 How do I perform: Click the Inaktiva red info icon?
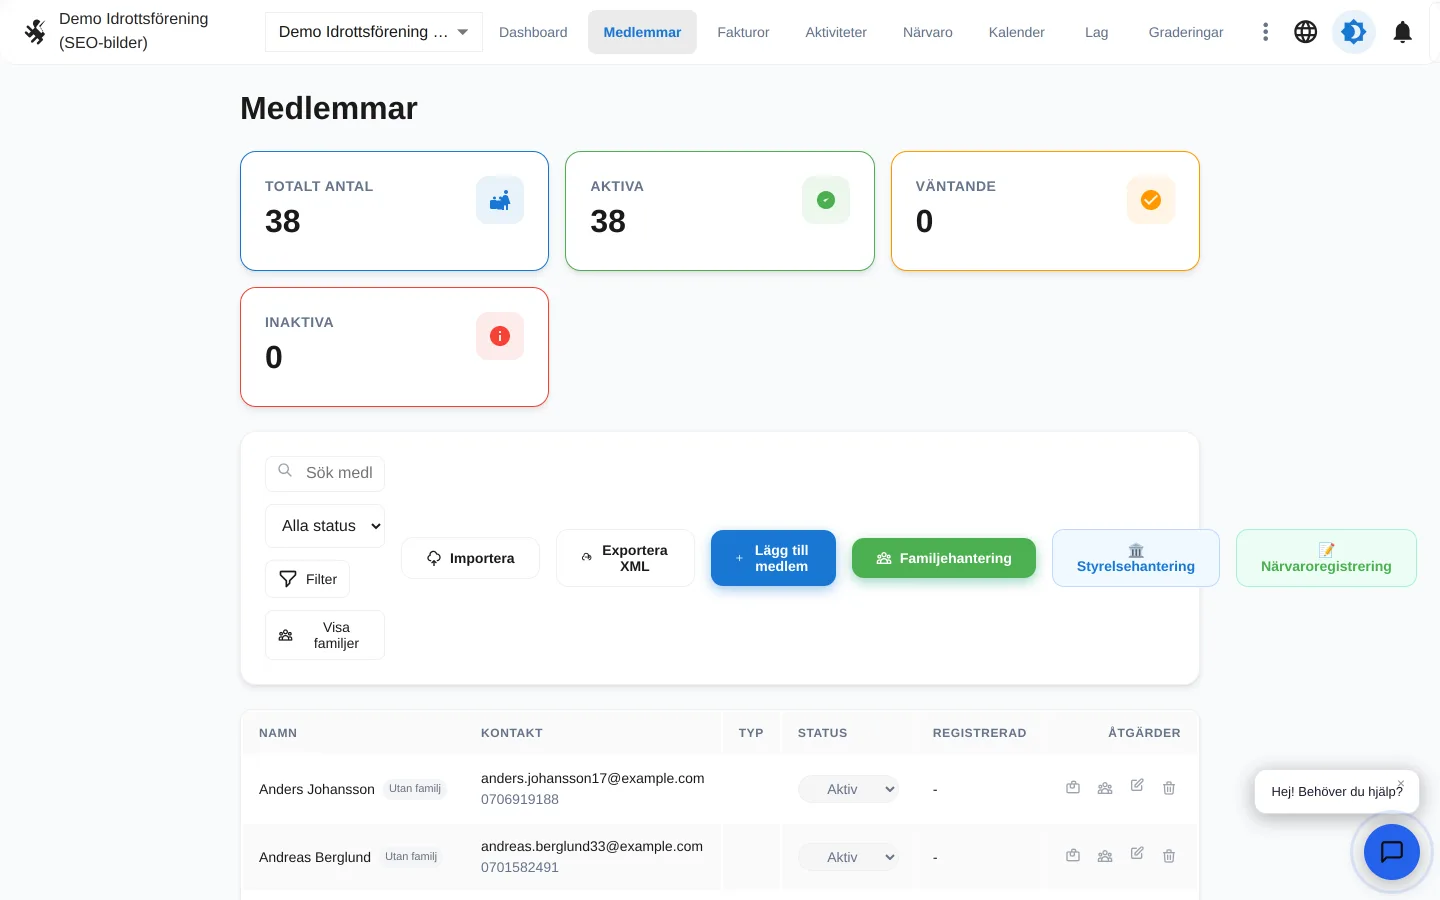click(x=500, y=336)
